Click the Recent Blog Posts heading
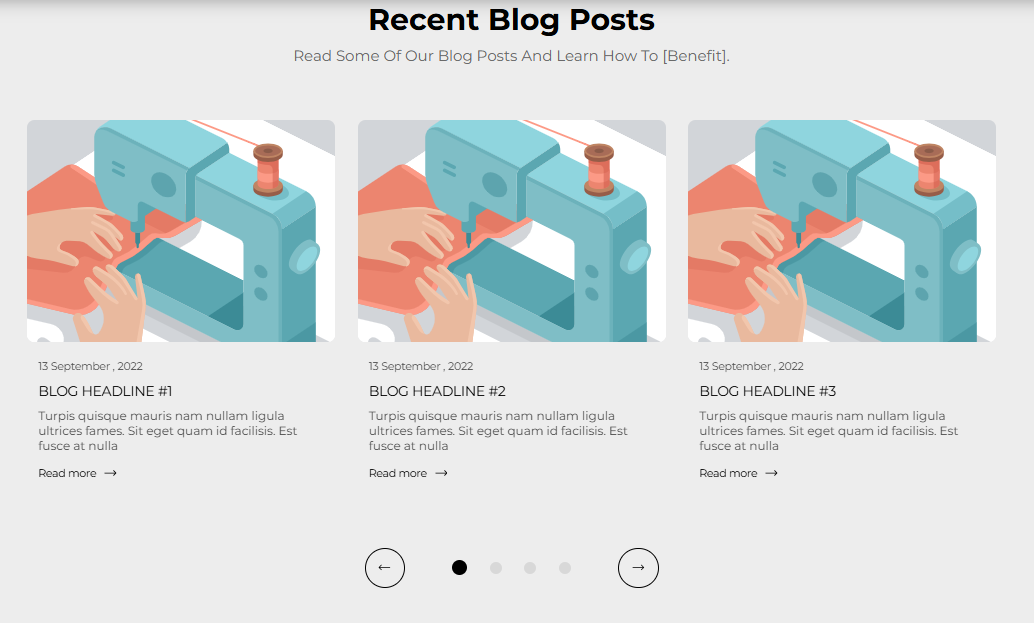 coord(512,20)
